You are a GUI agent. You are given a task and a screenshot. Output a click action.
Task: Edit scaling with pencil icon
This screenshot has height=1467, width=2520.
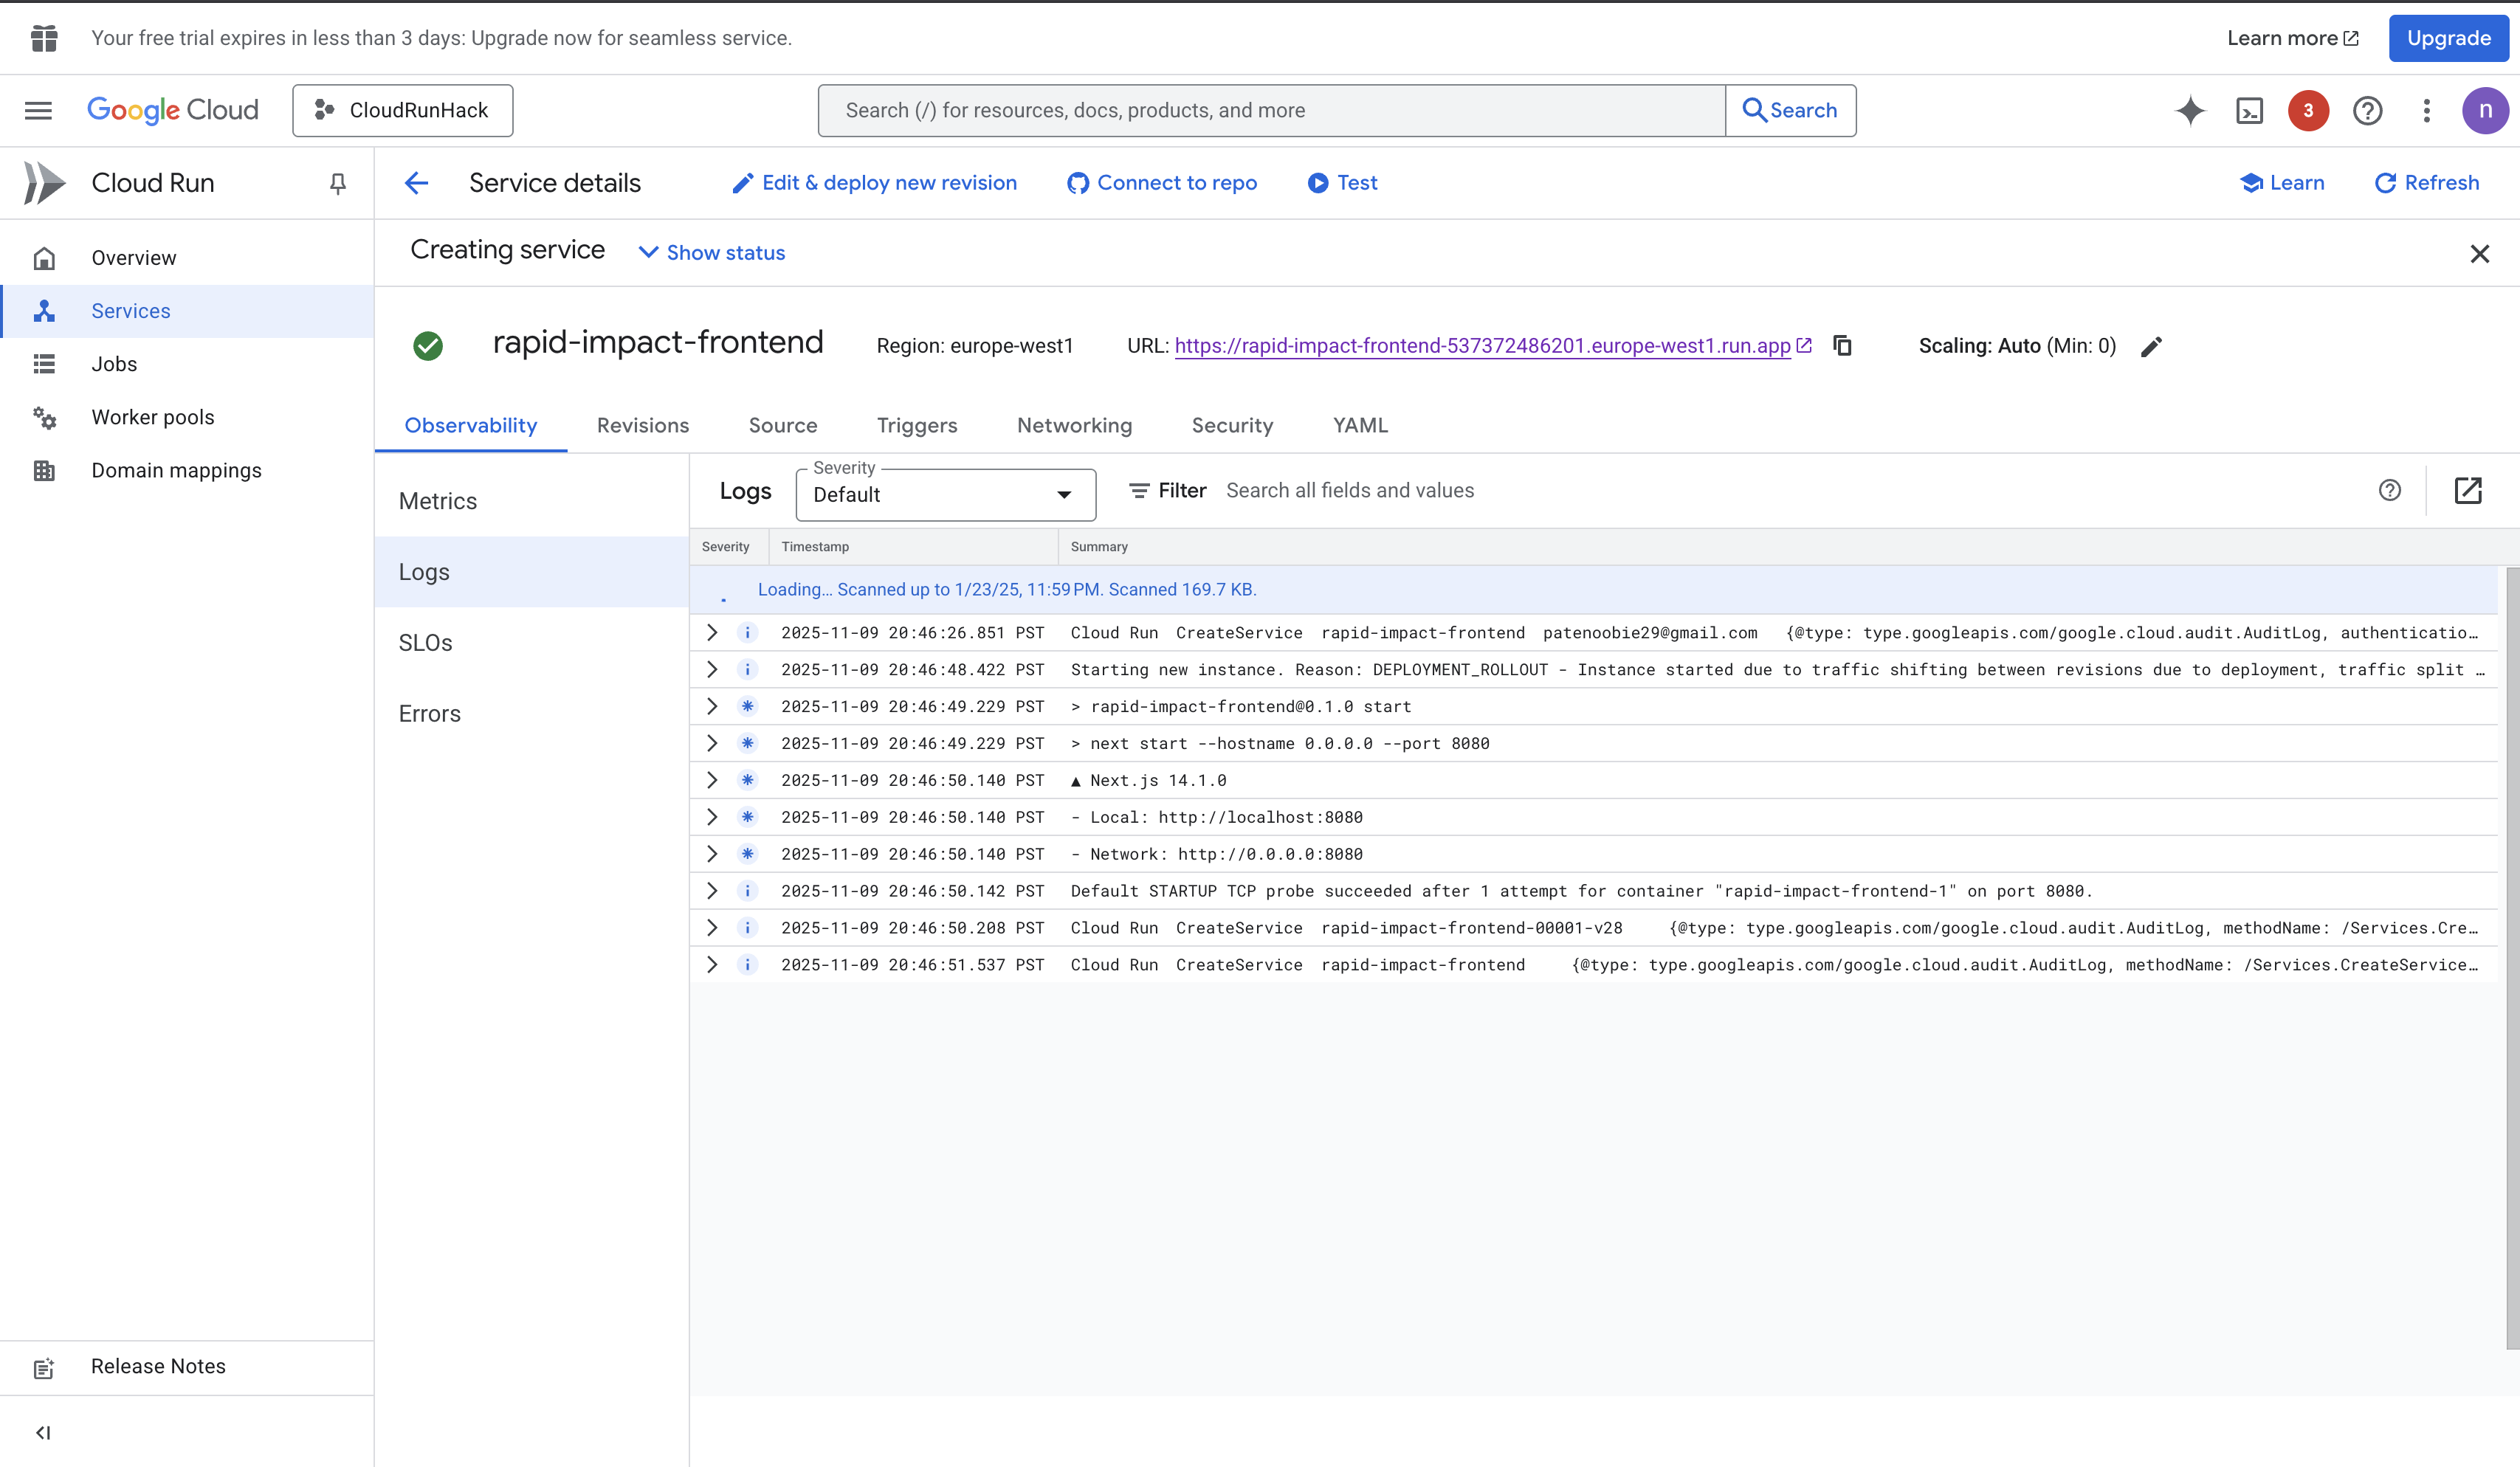2151,347
